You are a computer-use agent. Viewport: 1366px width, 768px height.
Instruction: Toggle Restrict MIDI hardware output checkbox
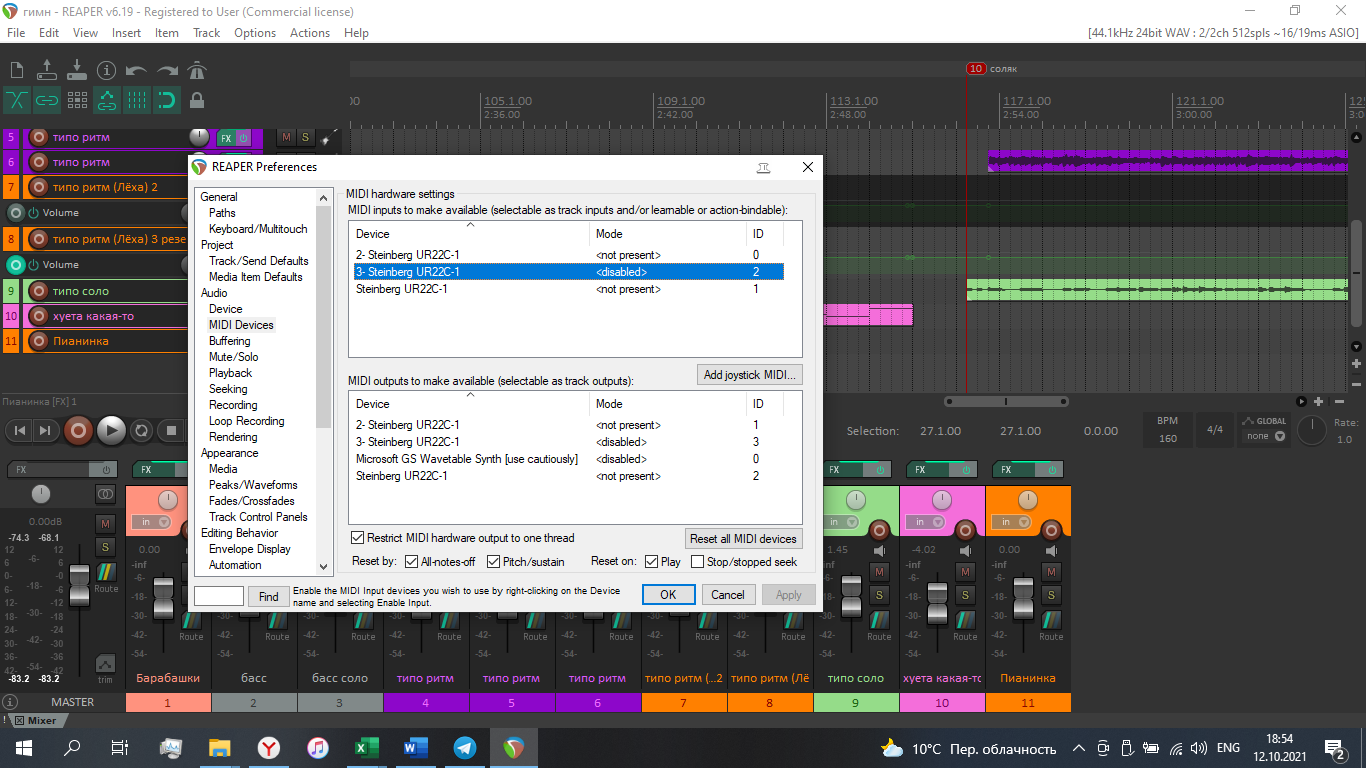(x=357, y=538)
